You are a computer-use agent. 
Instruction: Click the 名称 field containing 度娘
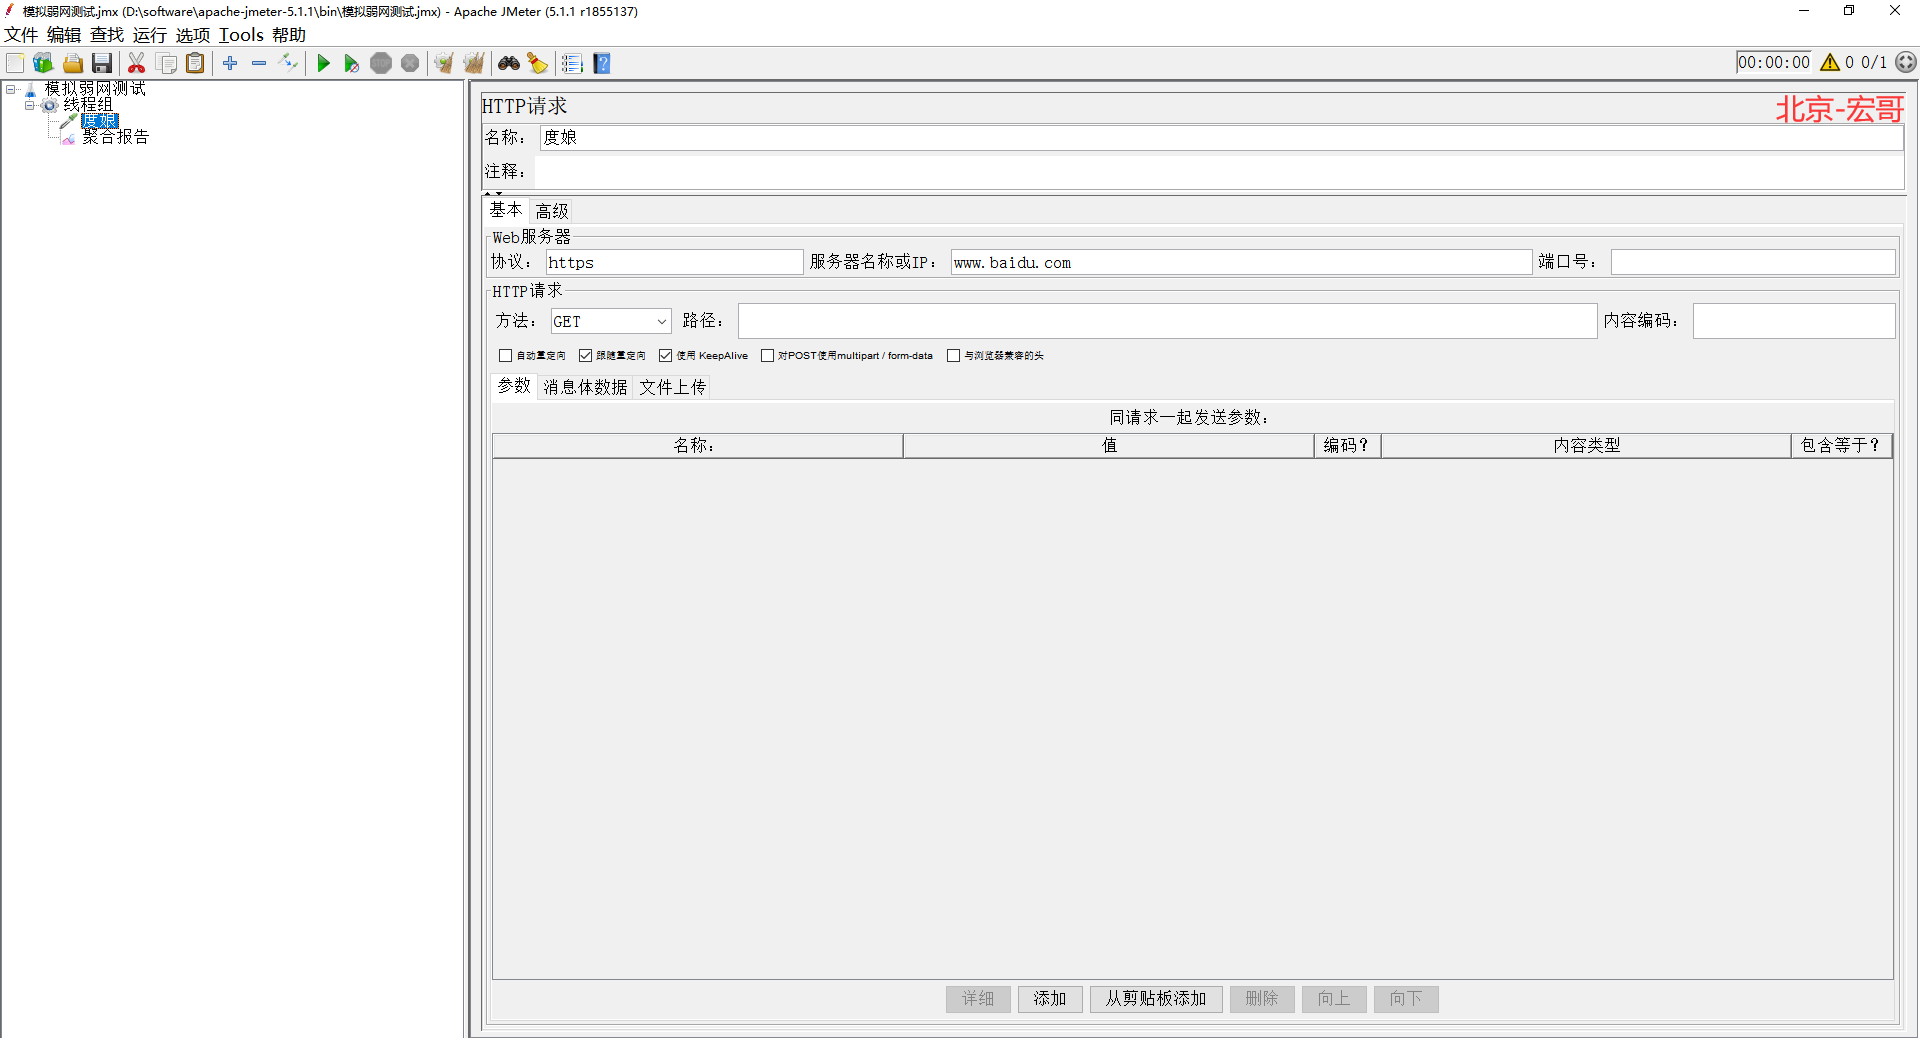tap(1221, 138)
